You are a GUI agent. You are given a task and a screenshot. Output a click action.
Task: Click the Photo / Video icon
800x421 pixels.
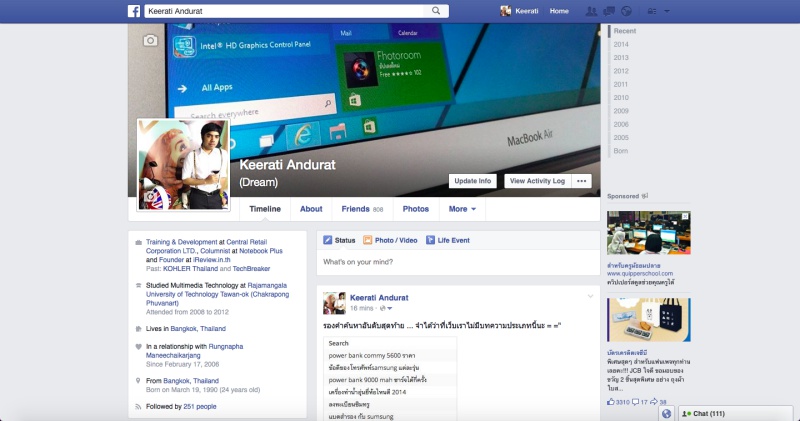coord(367,240)
